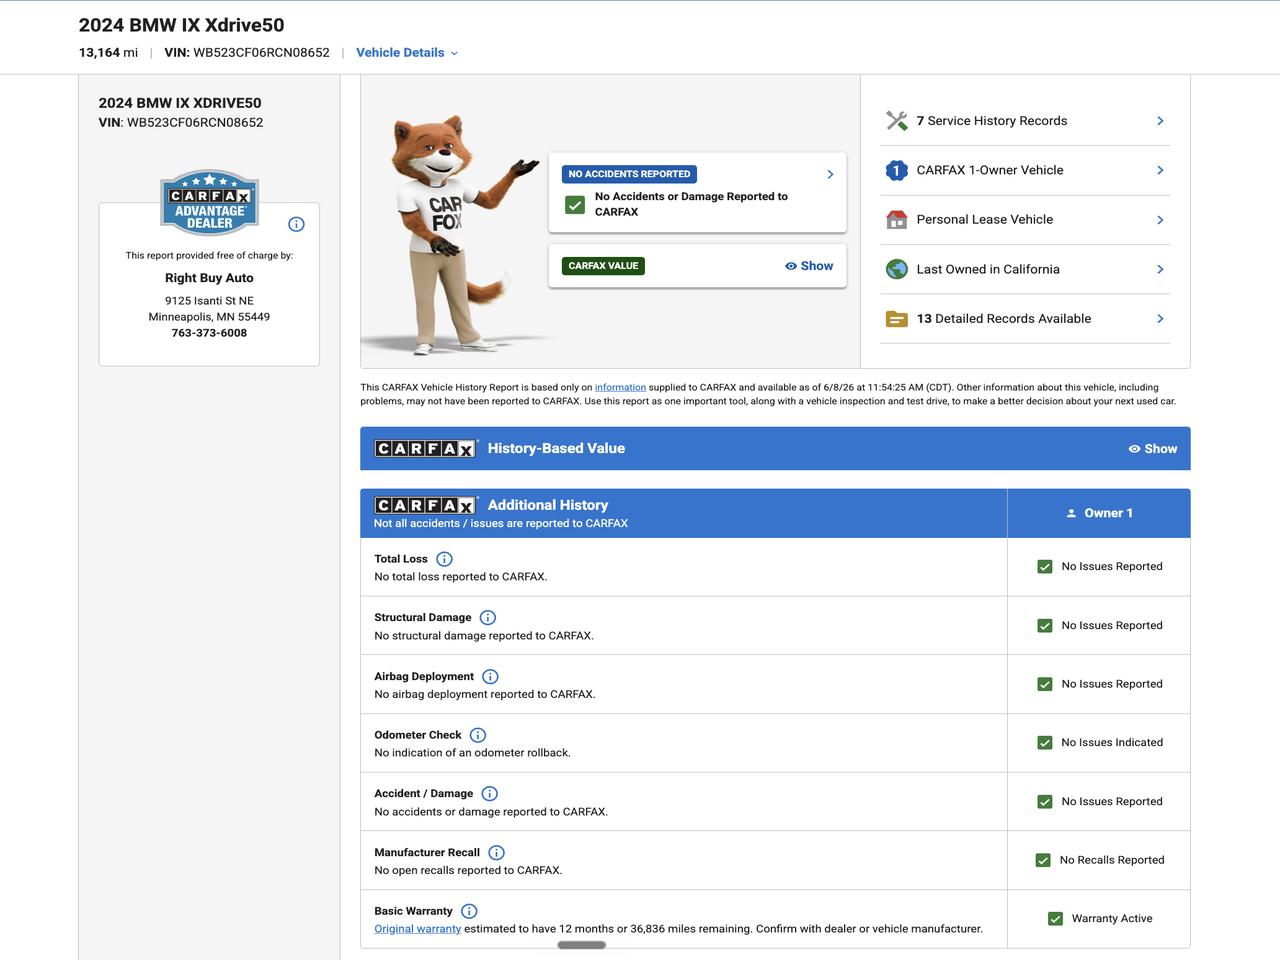
Task: Click the horizontal scrollbar thumb at bottom
Action: pos(581,945)
